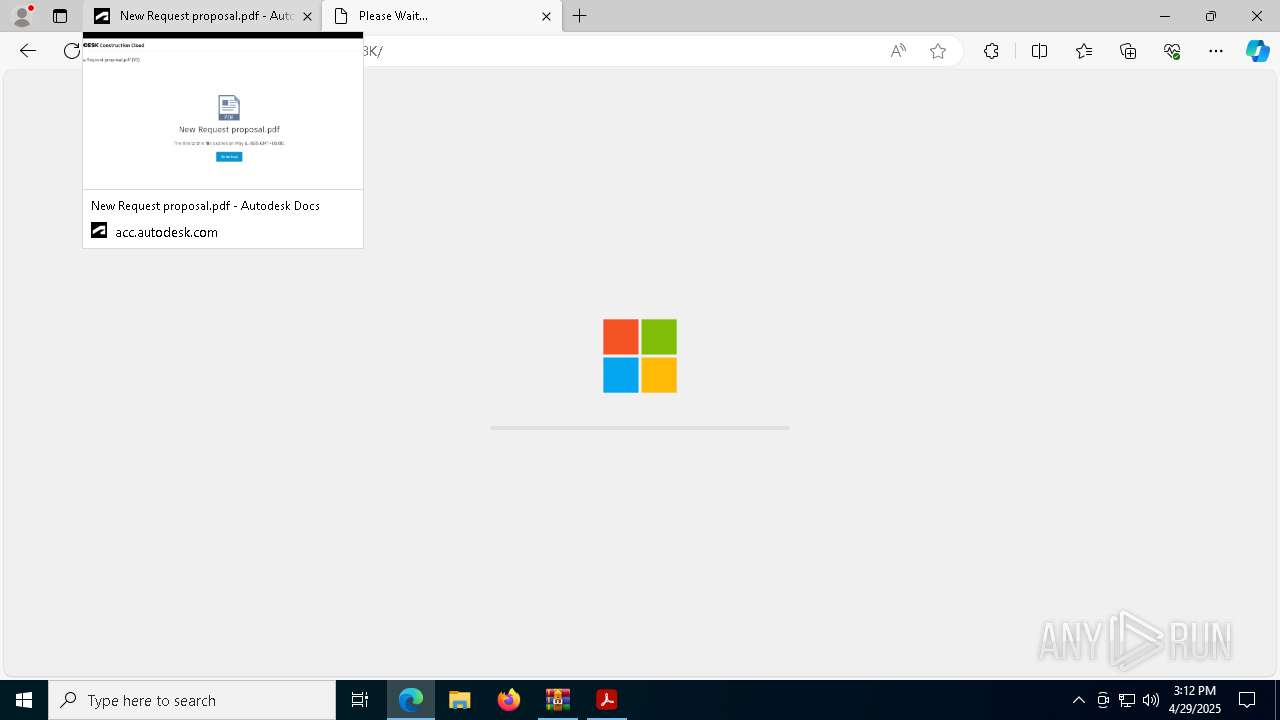
Task: Open the Extensions puzzle icon
Action: [x=991, y=51]
